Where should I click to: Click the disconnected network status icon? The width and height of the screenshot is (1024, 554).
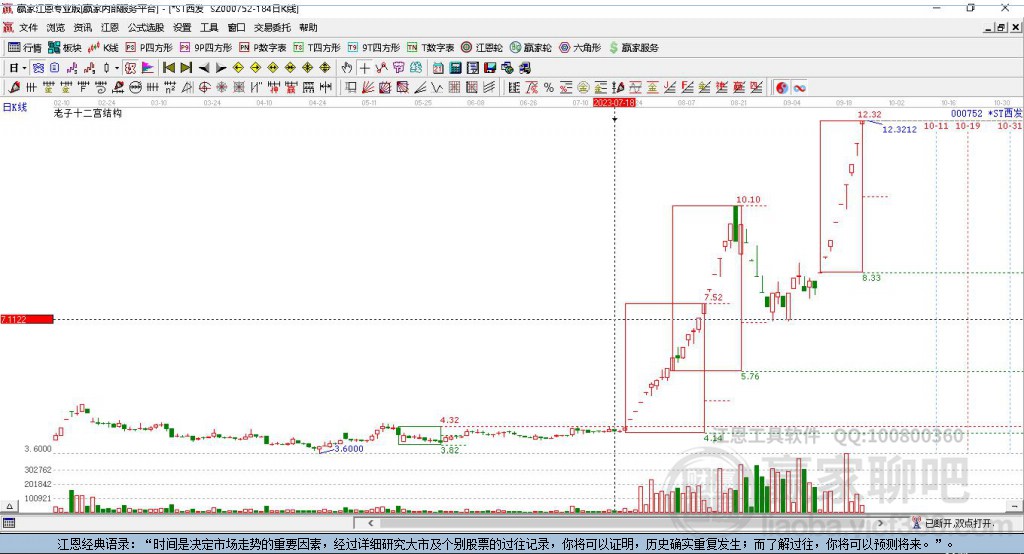(x=916, y=523)
